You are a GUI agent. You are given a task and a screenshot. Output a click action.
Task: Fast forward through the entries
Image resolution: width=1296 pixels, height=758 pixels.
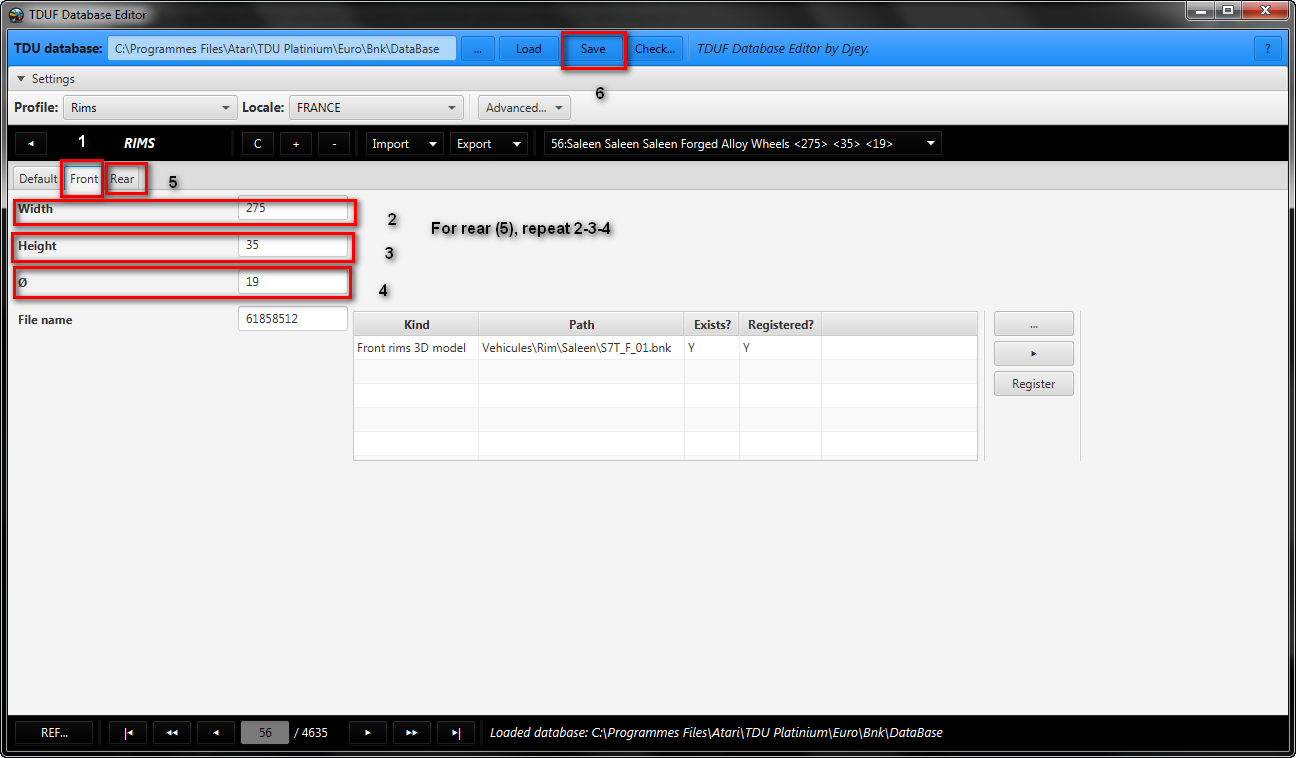coord(412,733)
